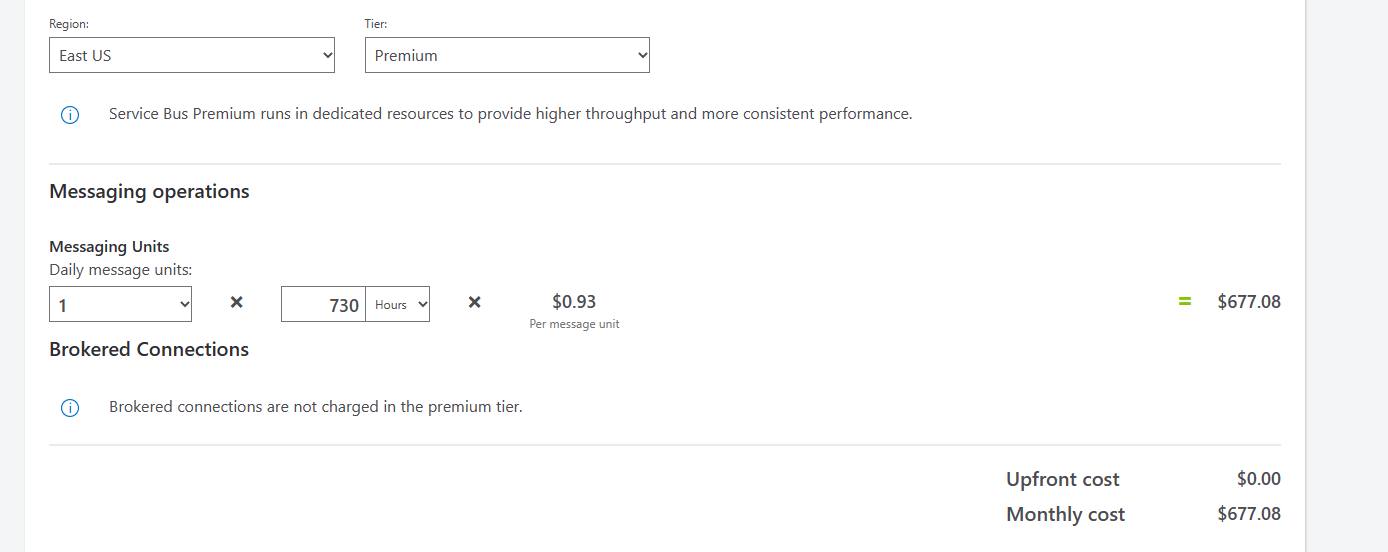Open the Daily message units dropdown

pyautogui.click(x=120, y=305)
